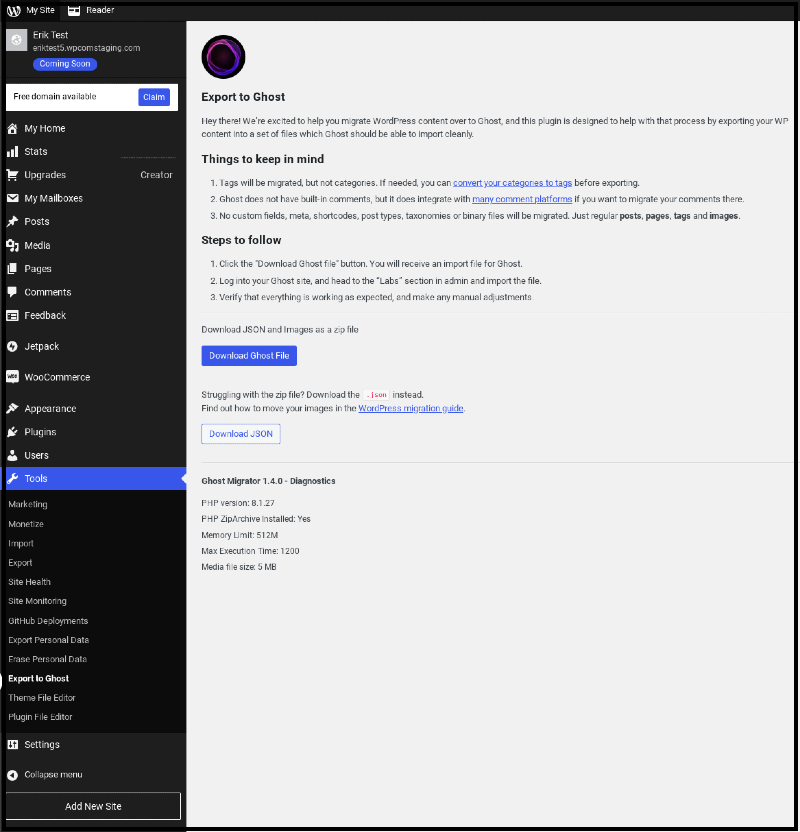Click the Upgrades shopping cart icon
Image resolution: width=800 pixels, height=832 pixels.
coord(12,175)
